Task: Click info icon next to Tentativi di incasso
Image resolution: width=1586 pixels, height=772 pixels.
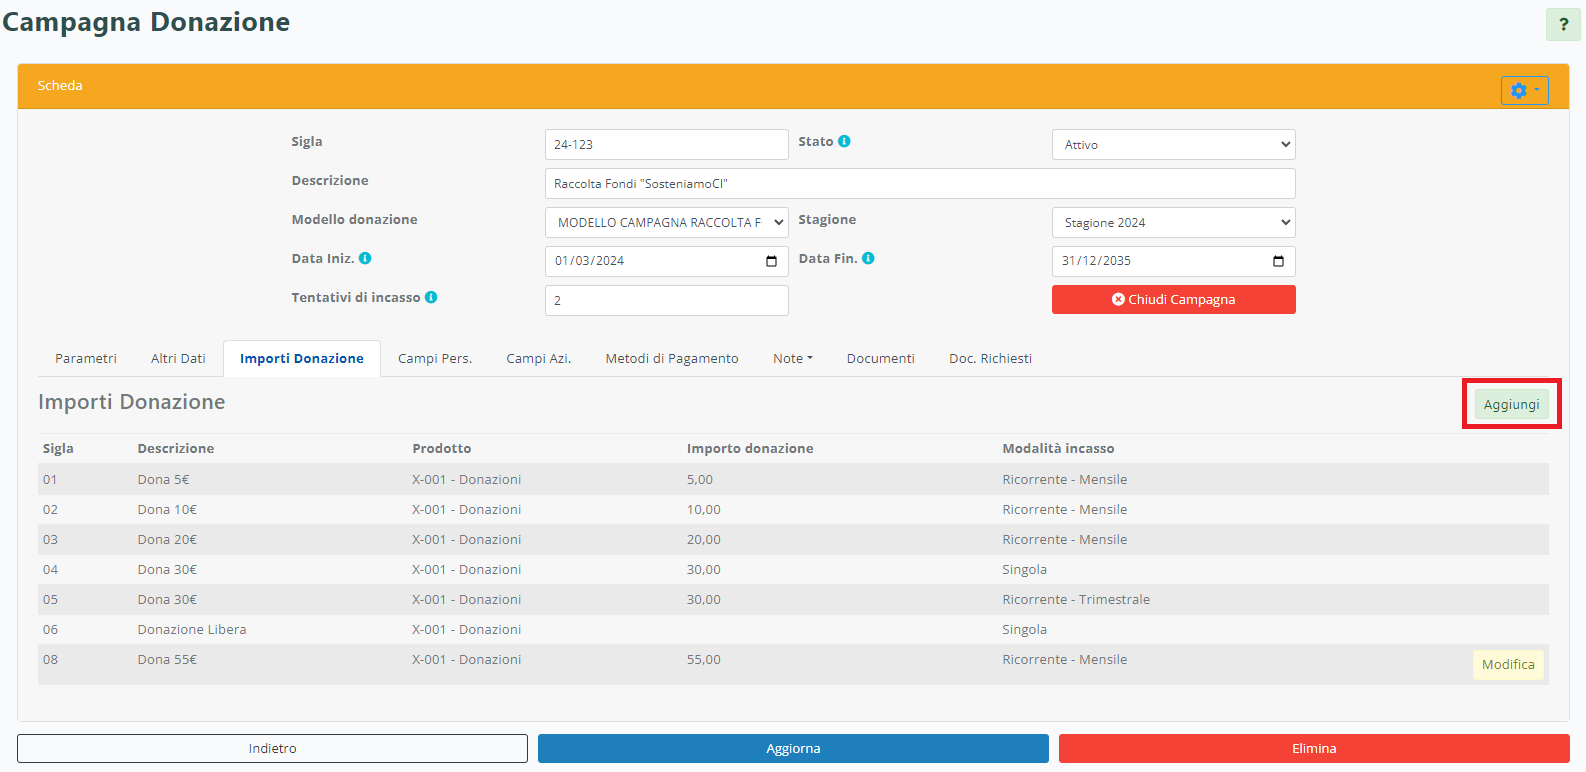Action: coord(431,297)
